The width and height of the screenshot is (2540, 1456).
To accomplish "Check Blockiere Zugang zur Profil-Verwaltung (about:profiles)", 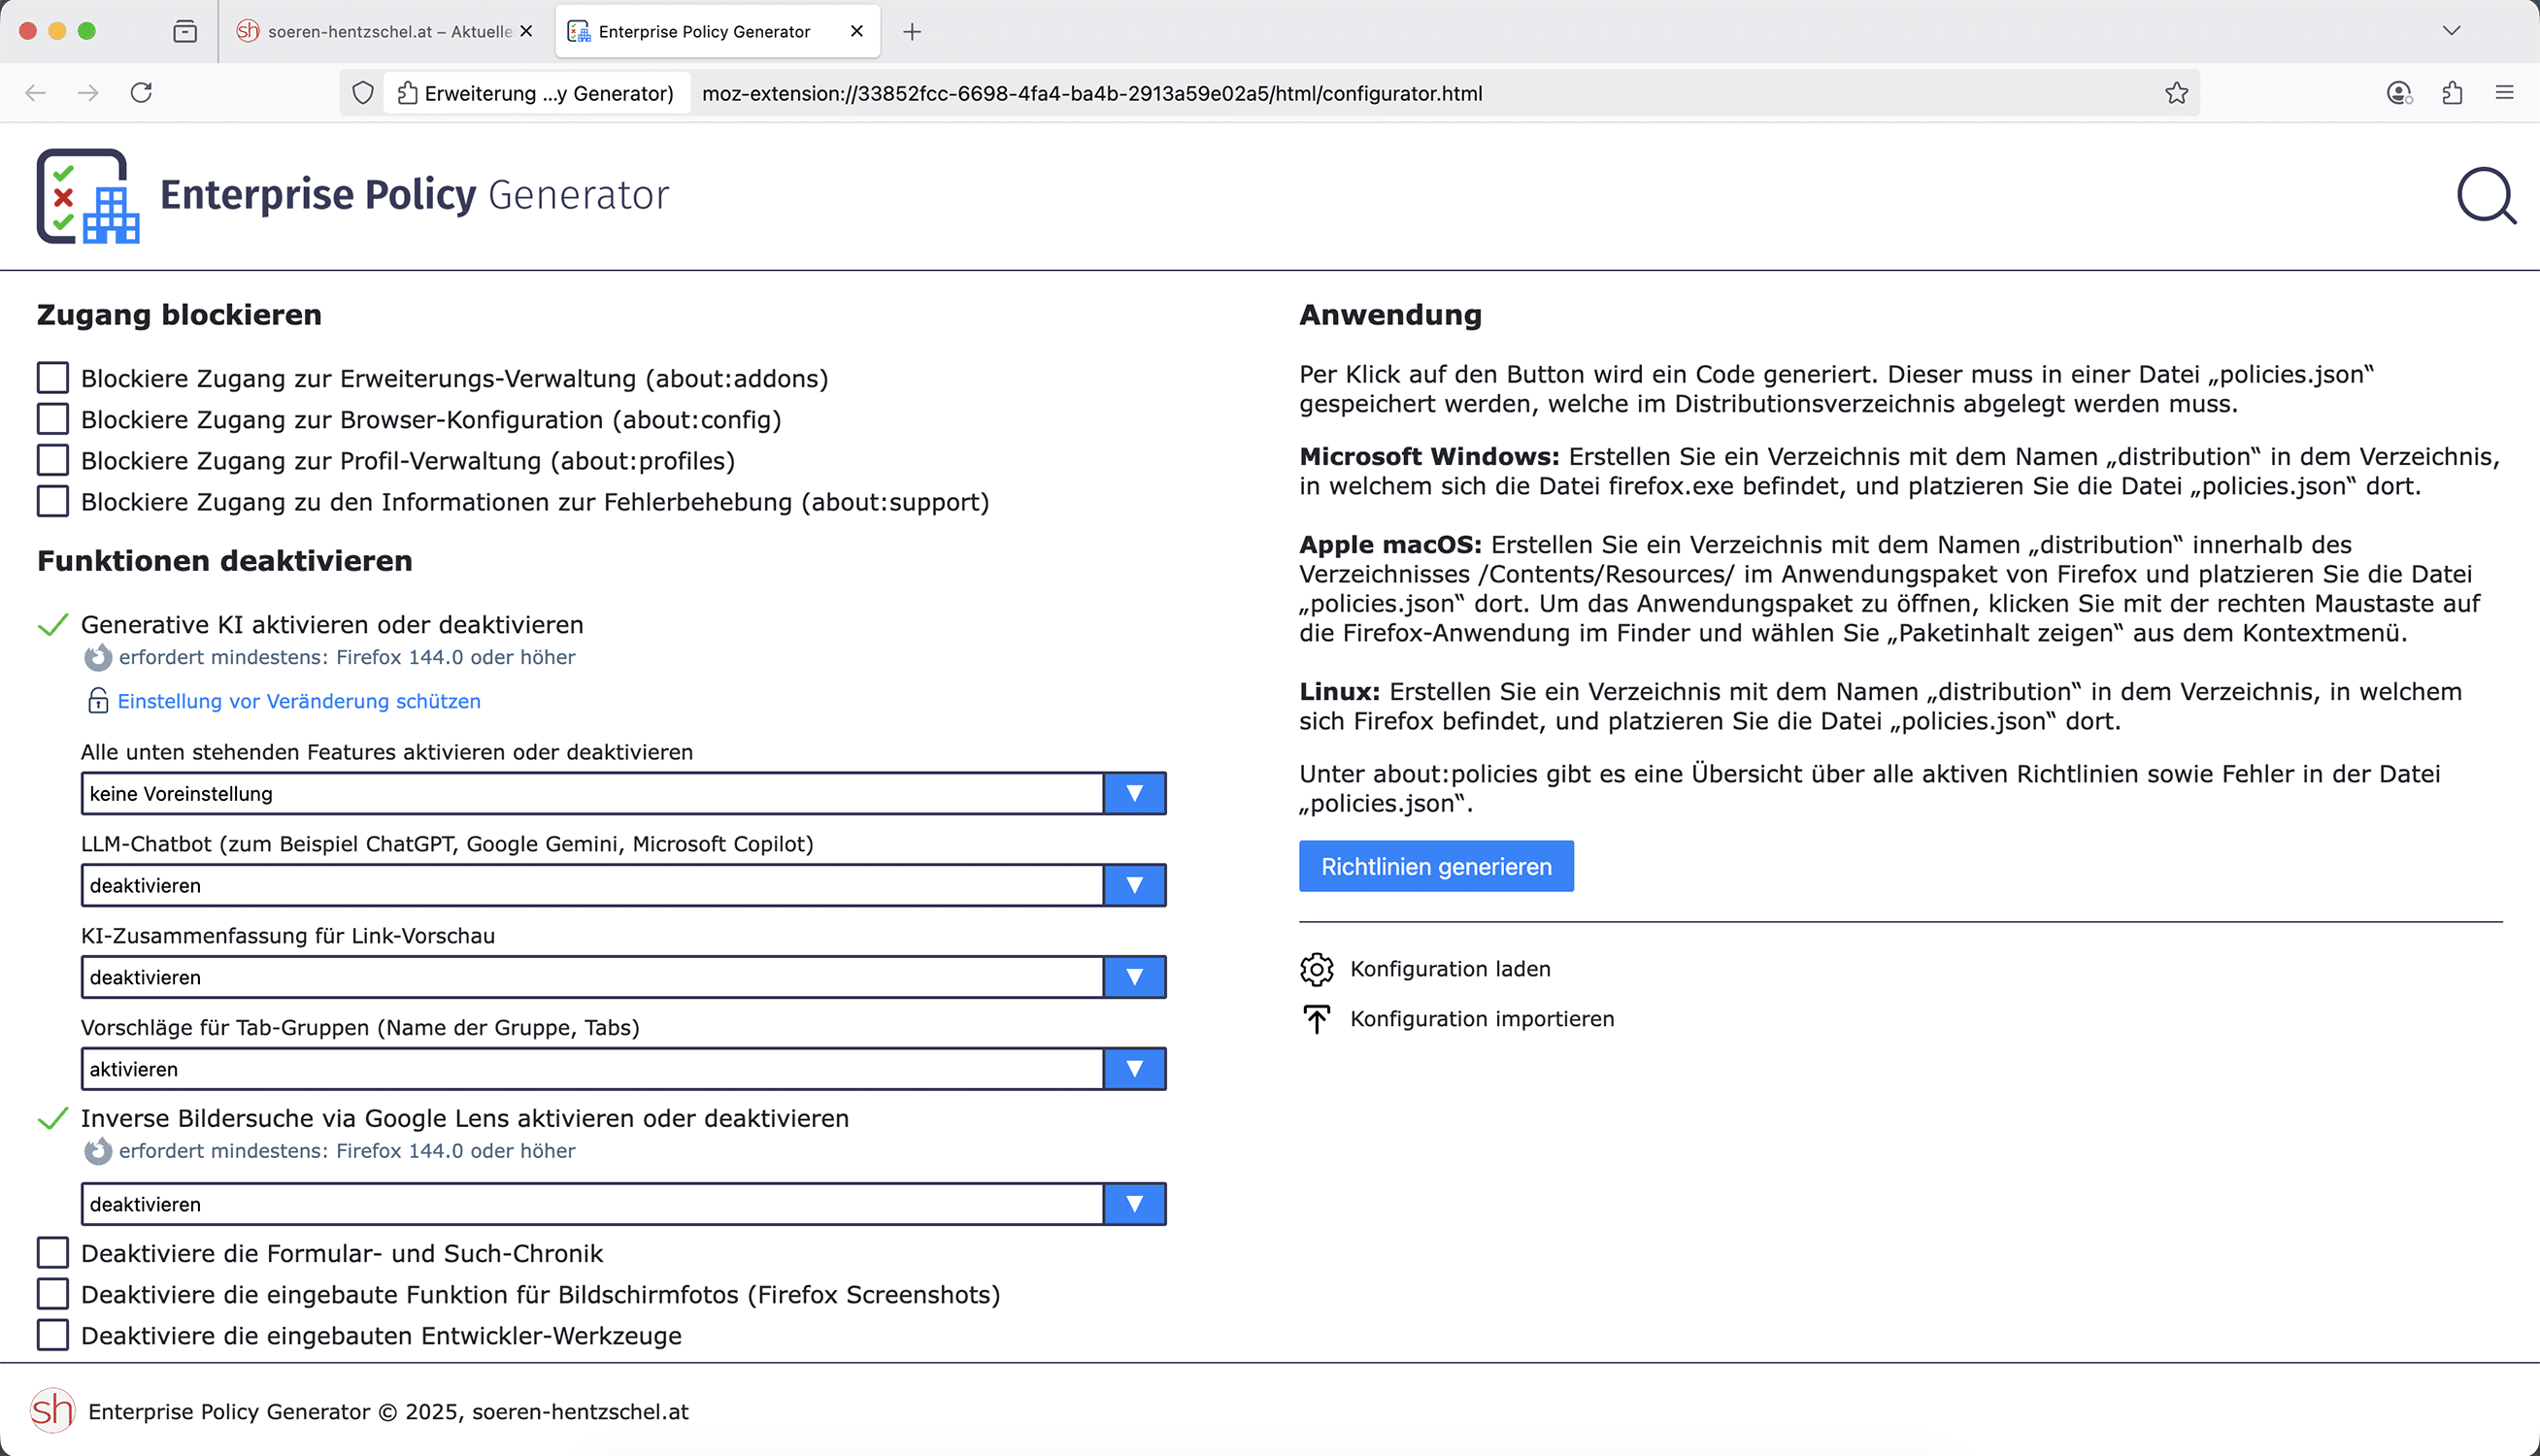I will (53, 460).
